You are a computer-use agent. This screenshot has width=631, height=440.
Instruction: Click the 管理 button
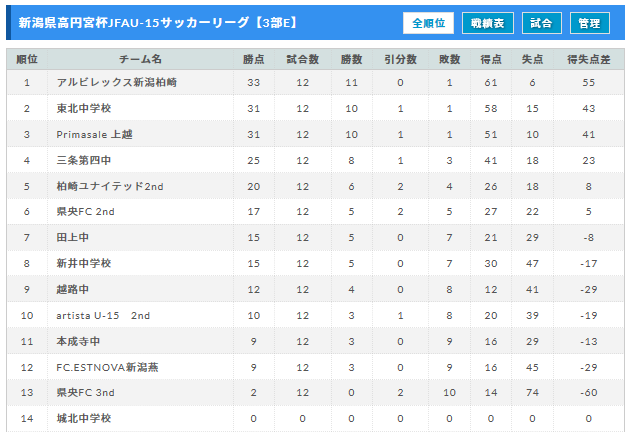click(x=590, y=23)
